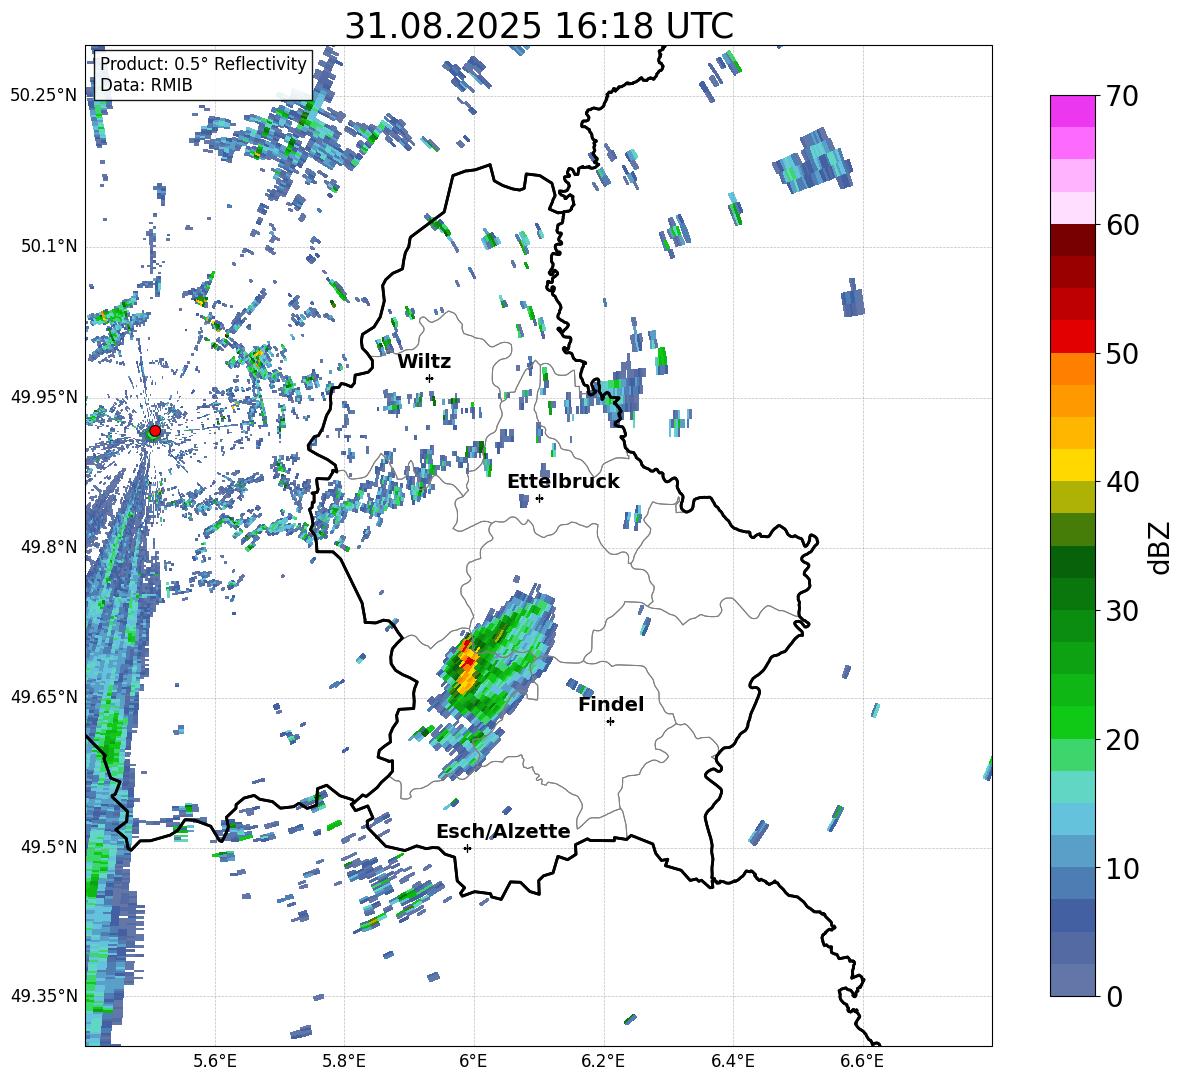Click the 10 value on the colorbar
The height and width of the screenshot is (1081, 1184).
click(x=1121, y=868)
